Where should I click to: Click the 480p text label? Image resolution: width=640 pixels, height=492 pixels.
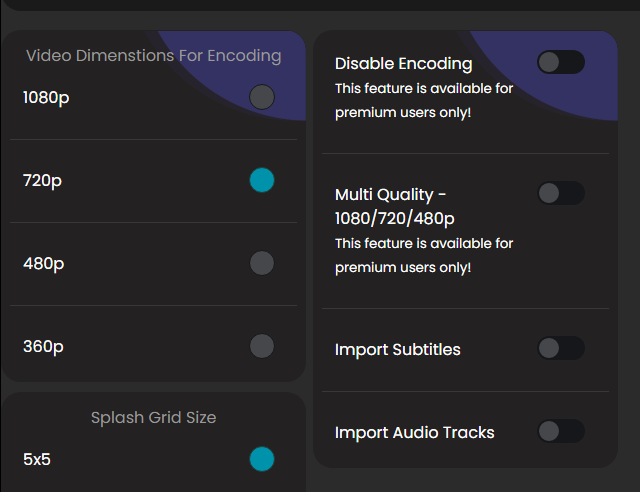pos(44,264)
